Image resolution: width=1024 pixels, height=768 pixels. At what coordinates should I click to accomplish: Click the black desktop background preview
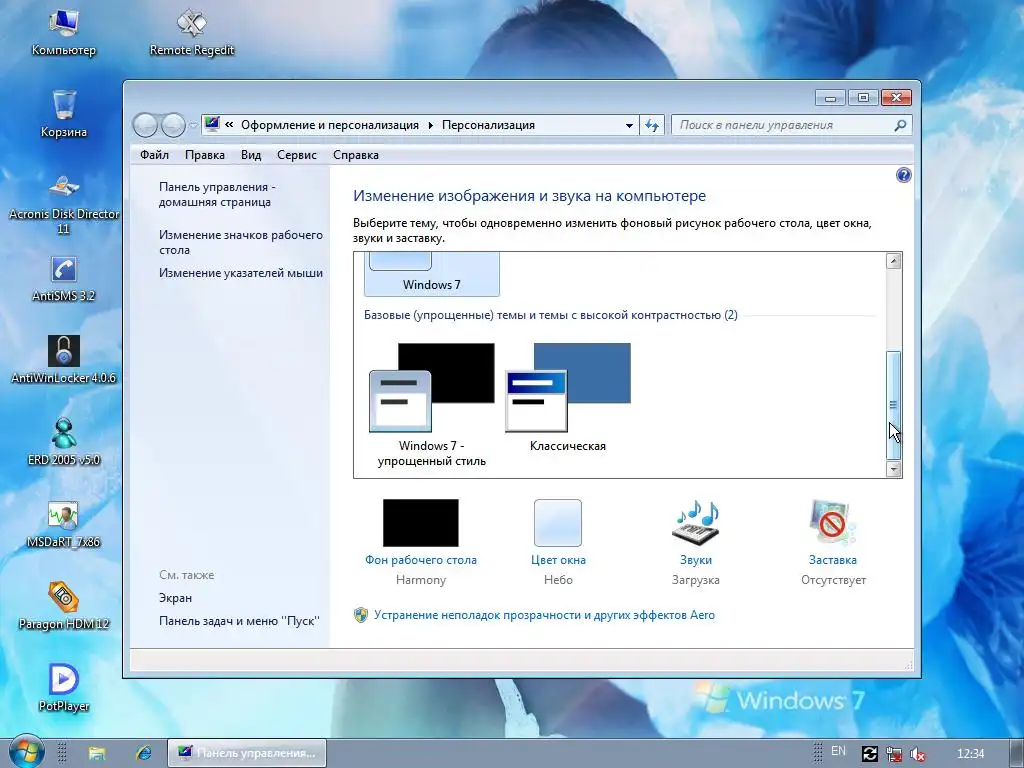pyautogui.click(x=421, y=522)
